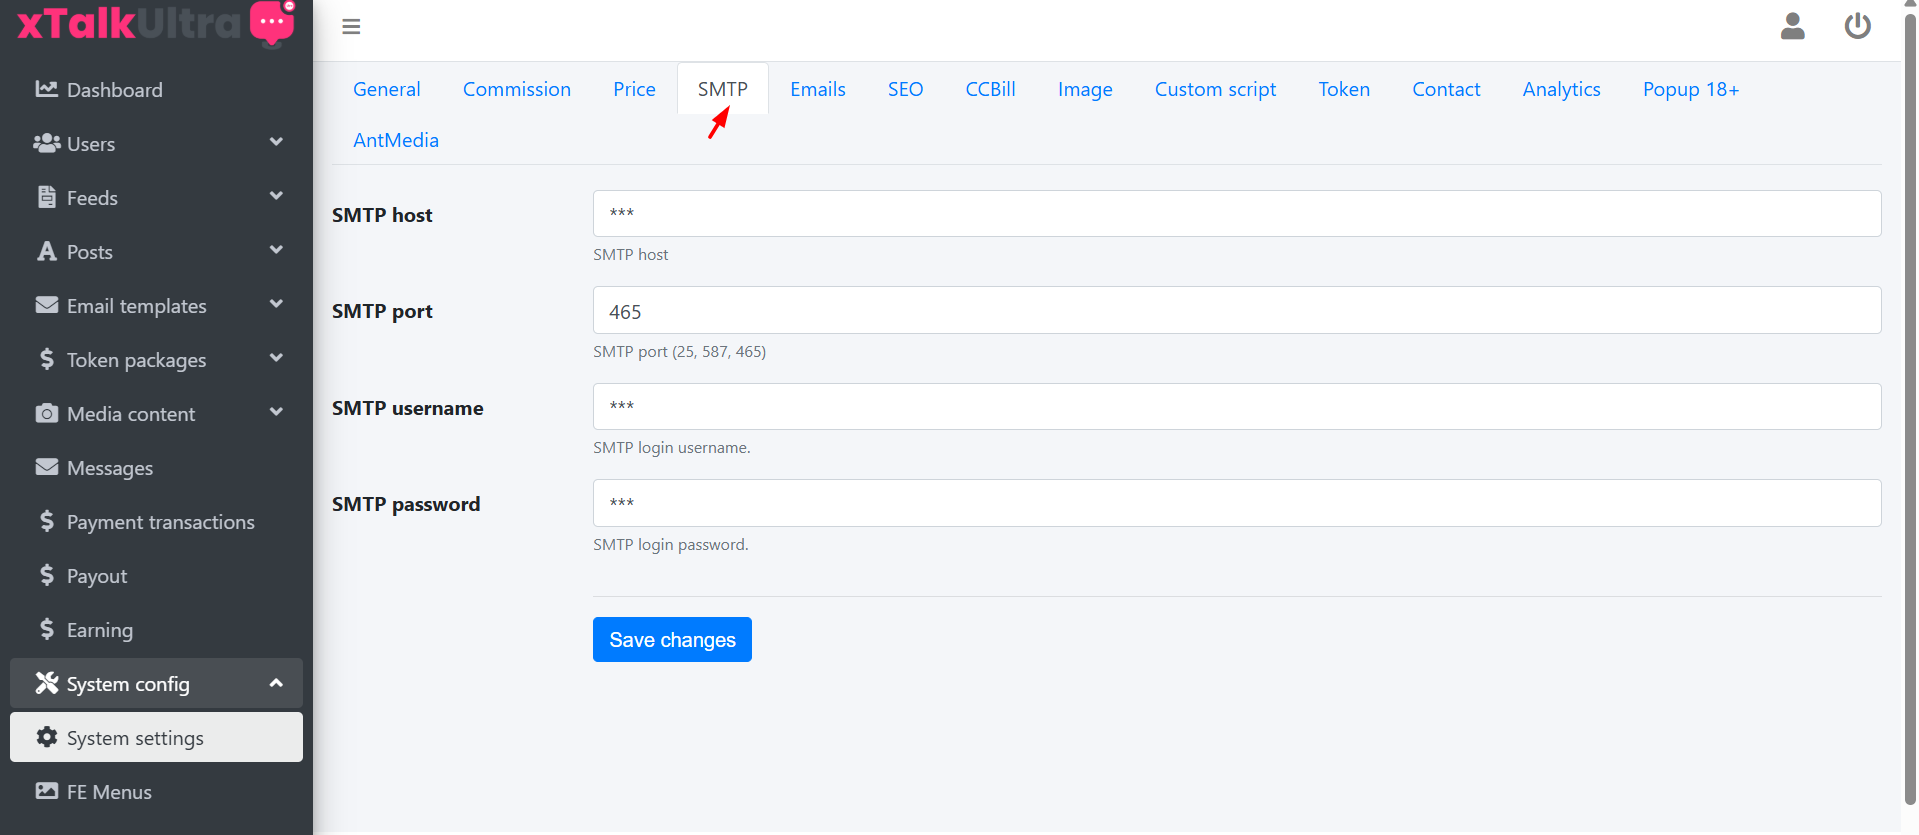Open the user profile icon
Viewport: 1919px width, 835px height.
(1792, 26)
